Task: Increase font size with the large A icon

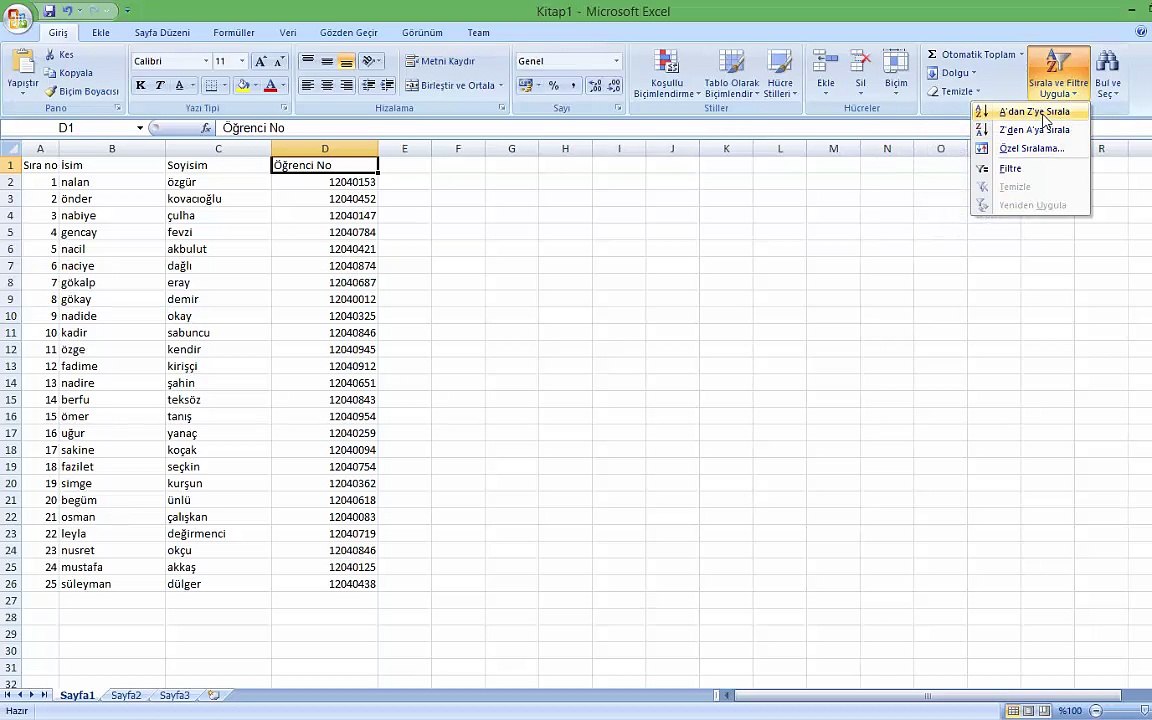Action: [260, 62]
